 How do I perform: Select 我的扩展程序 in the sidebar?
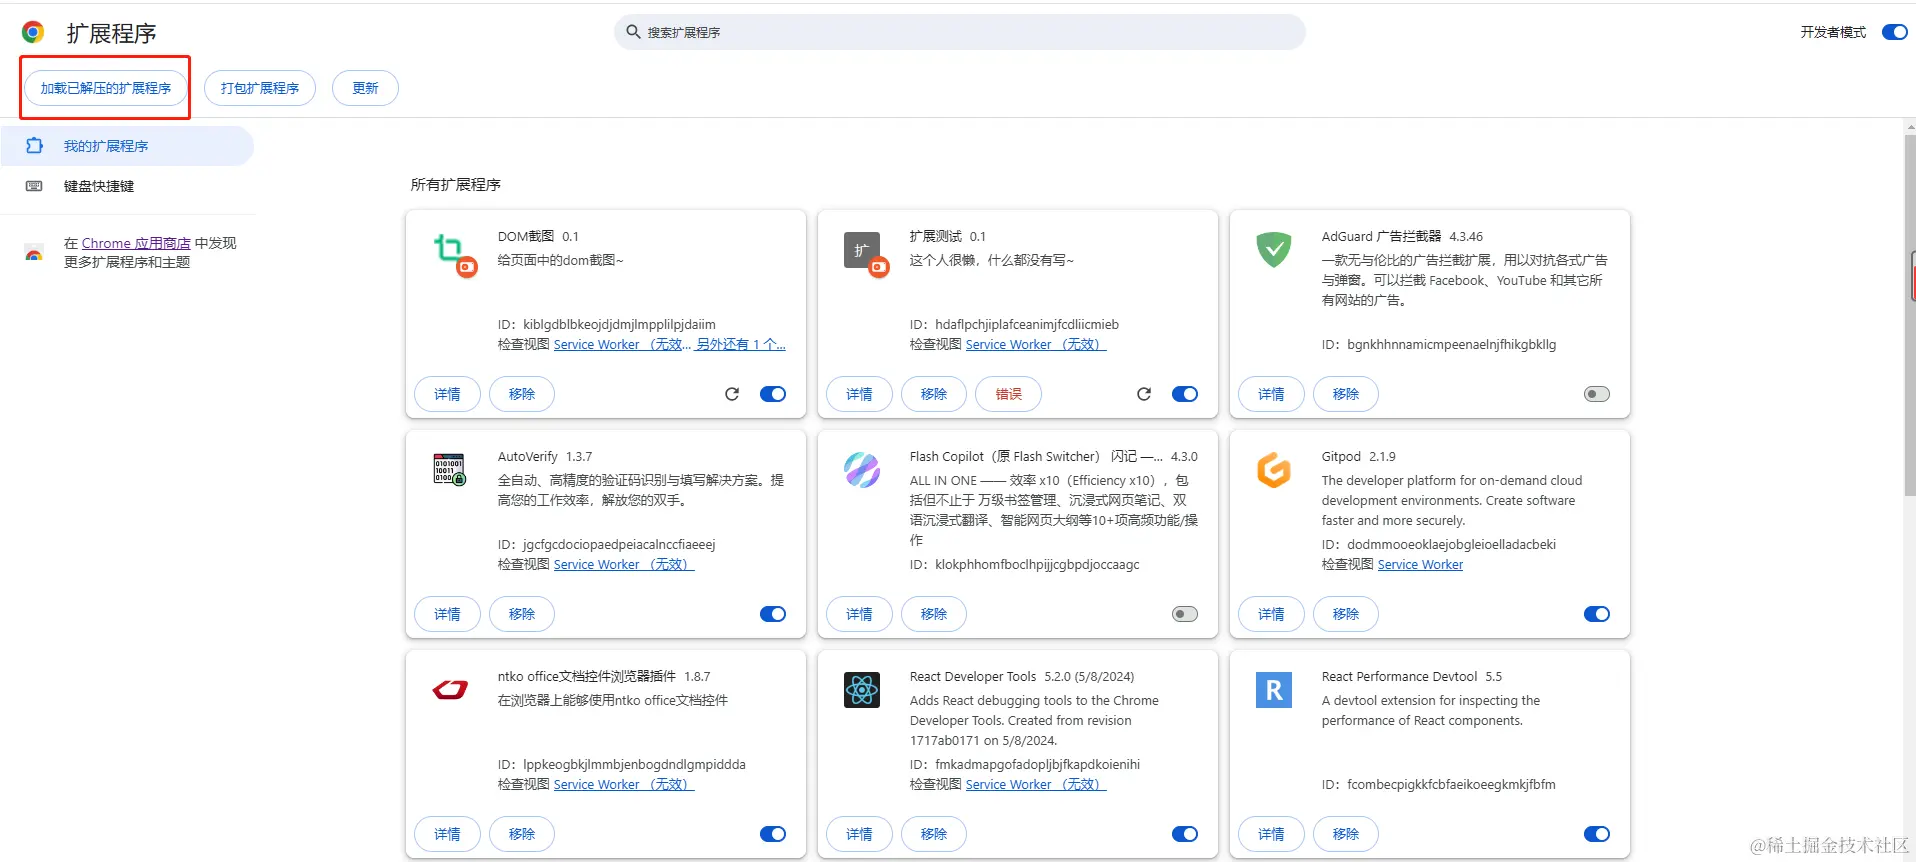coord(127,146)
